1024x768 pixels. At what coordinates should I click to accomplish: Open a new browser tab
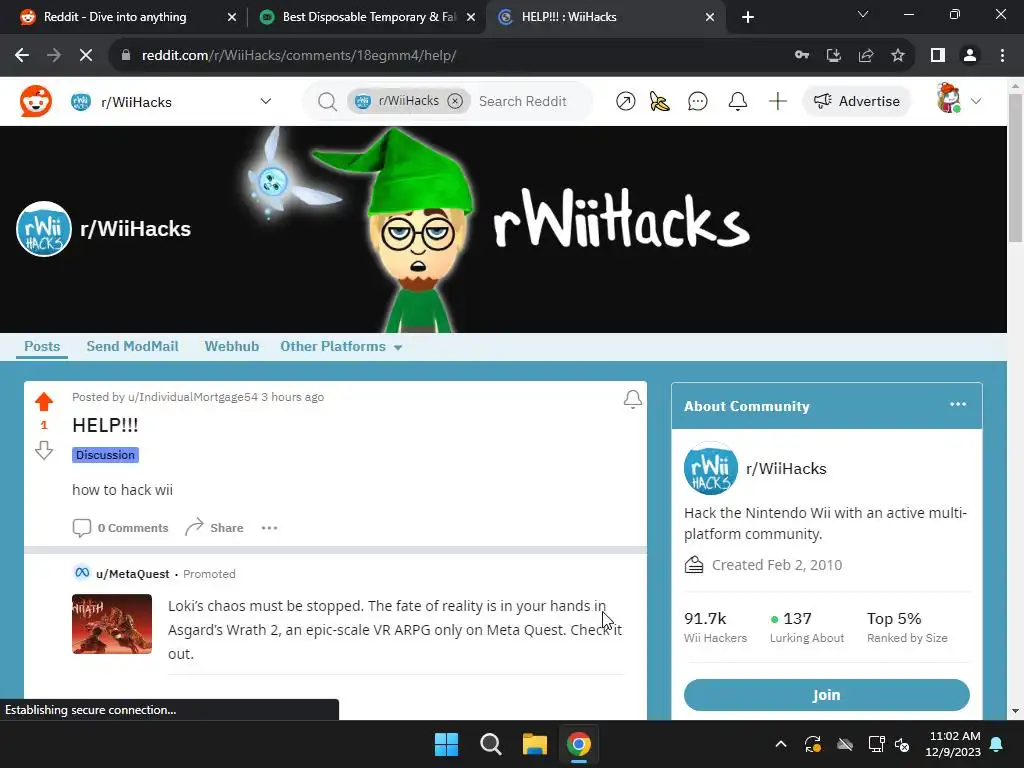(748, 17)
